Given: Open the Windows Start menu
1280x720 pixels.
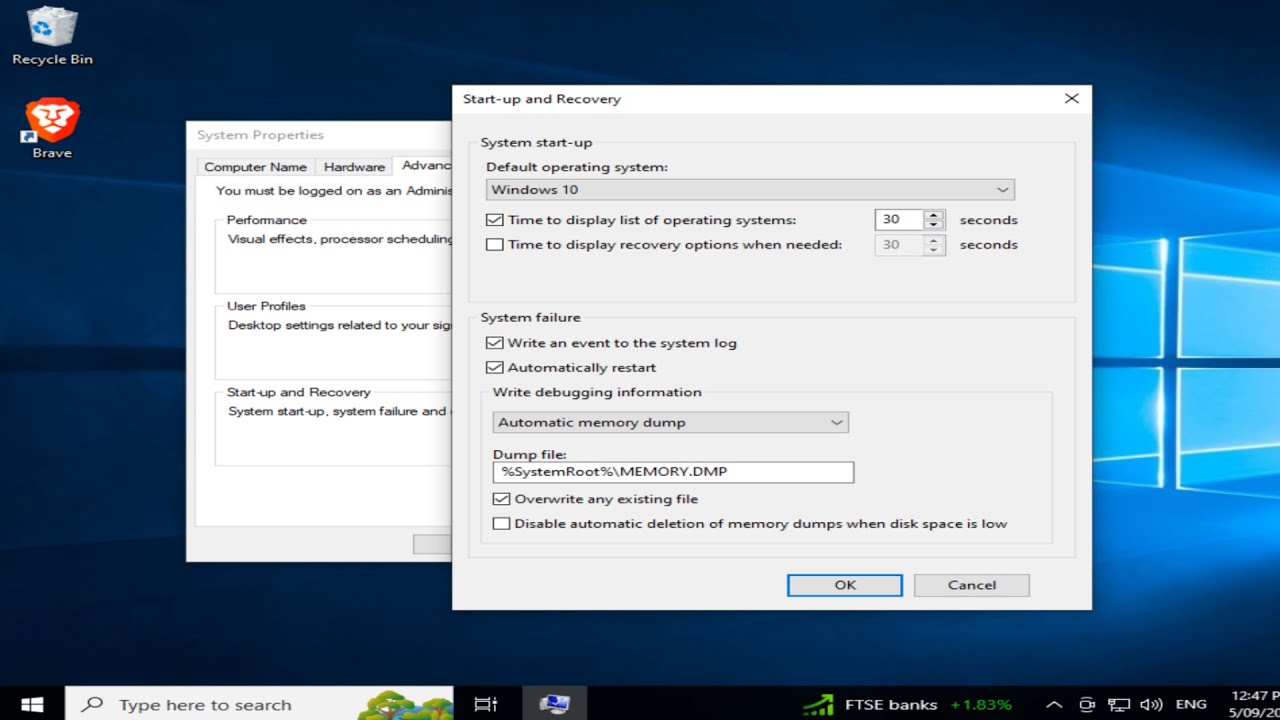Looking at the screenshot, I should pyautogui.click(x=32, y=704).
